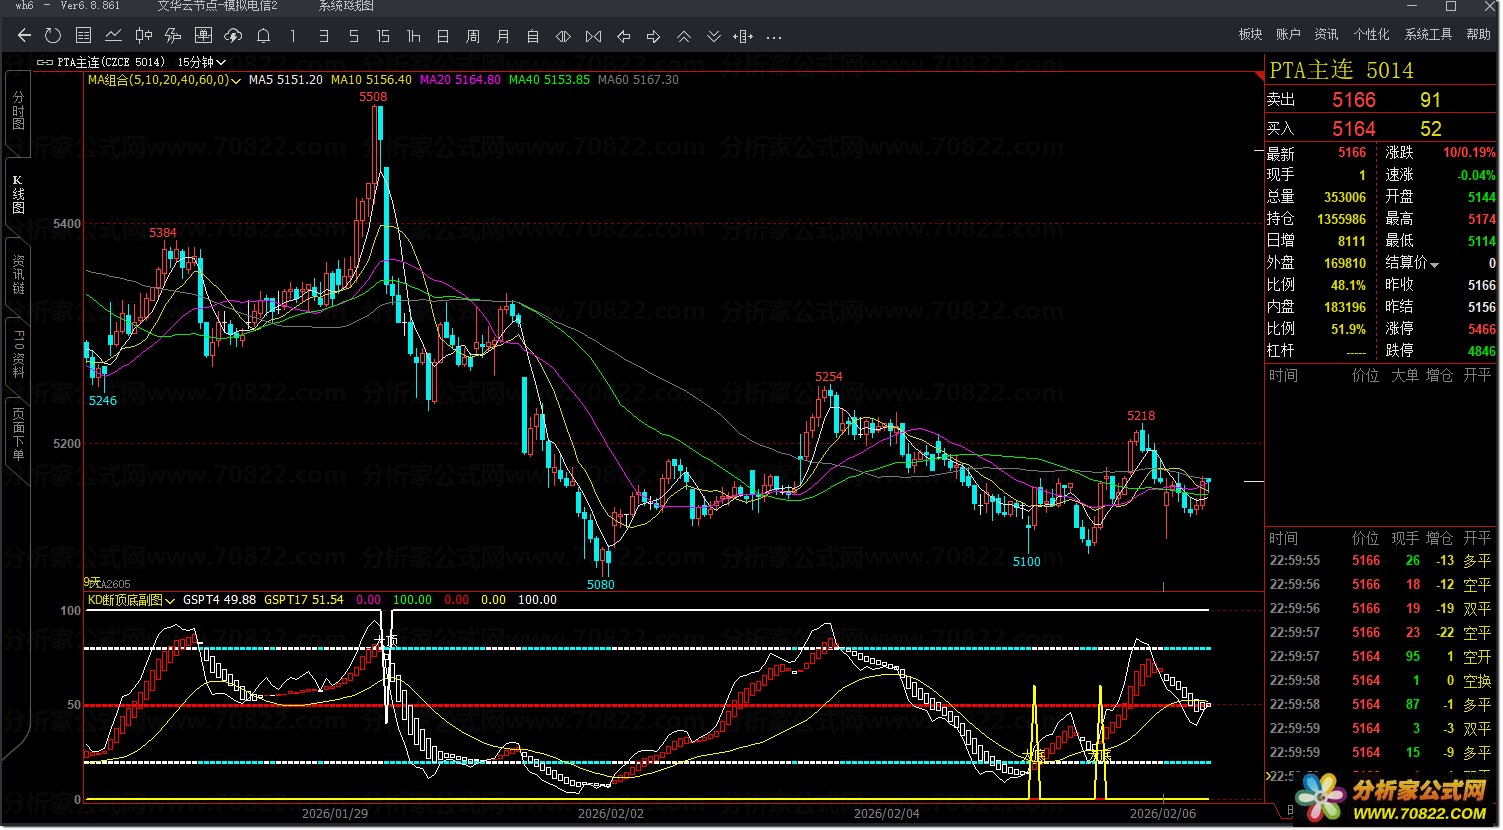The image size is (1503, 830).
Task: Switch chart to weekly 周 period
Action: [x=473, y=36]
